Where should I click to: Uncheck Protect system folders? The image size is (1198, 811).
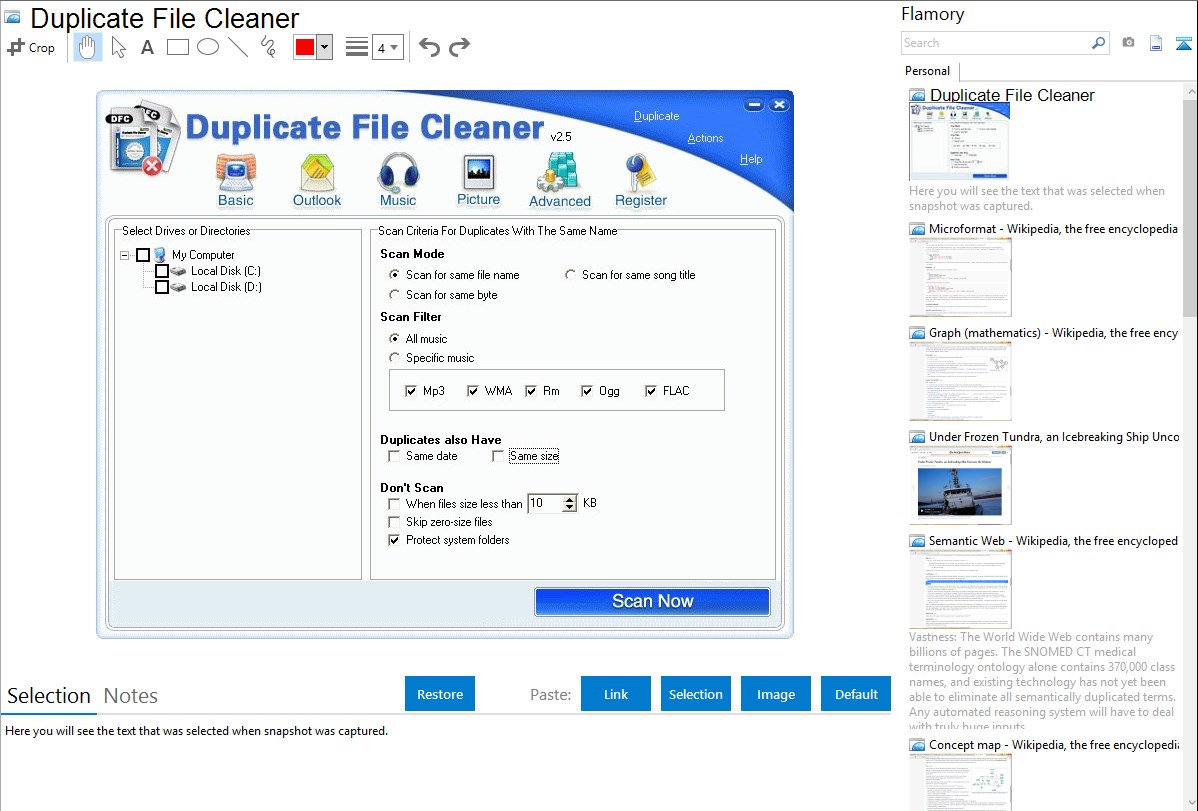[394, 540]
